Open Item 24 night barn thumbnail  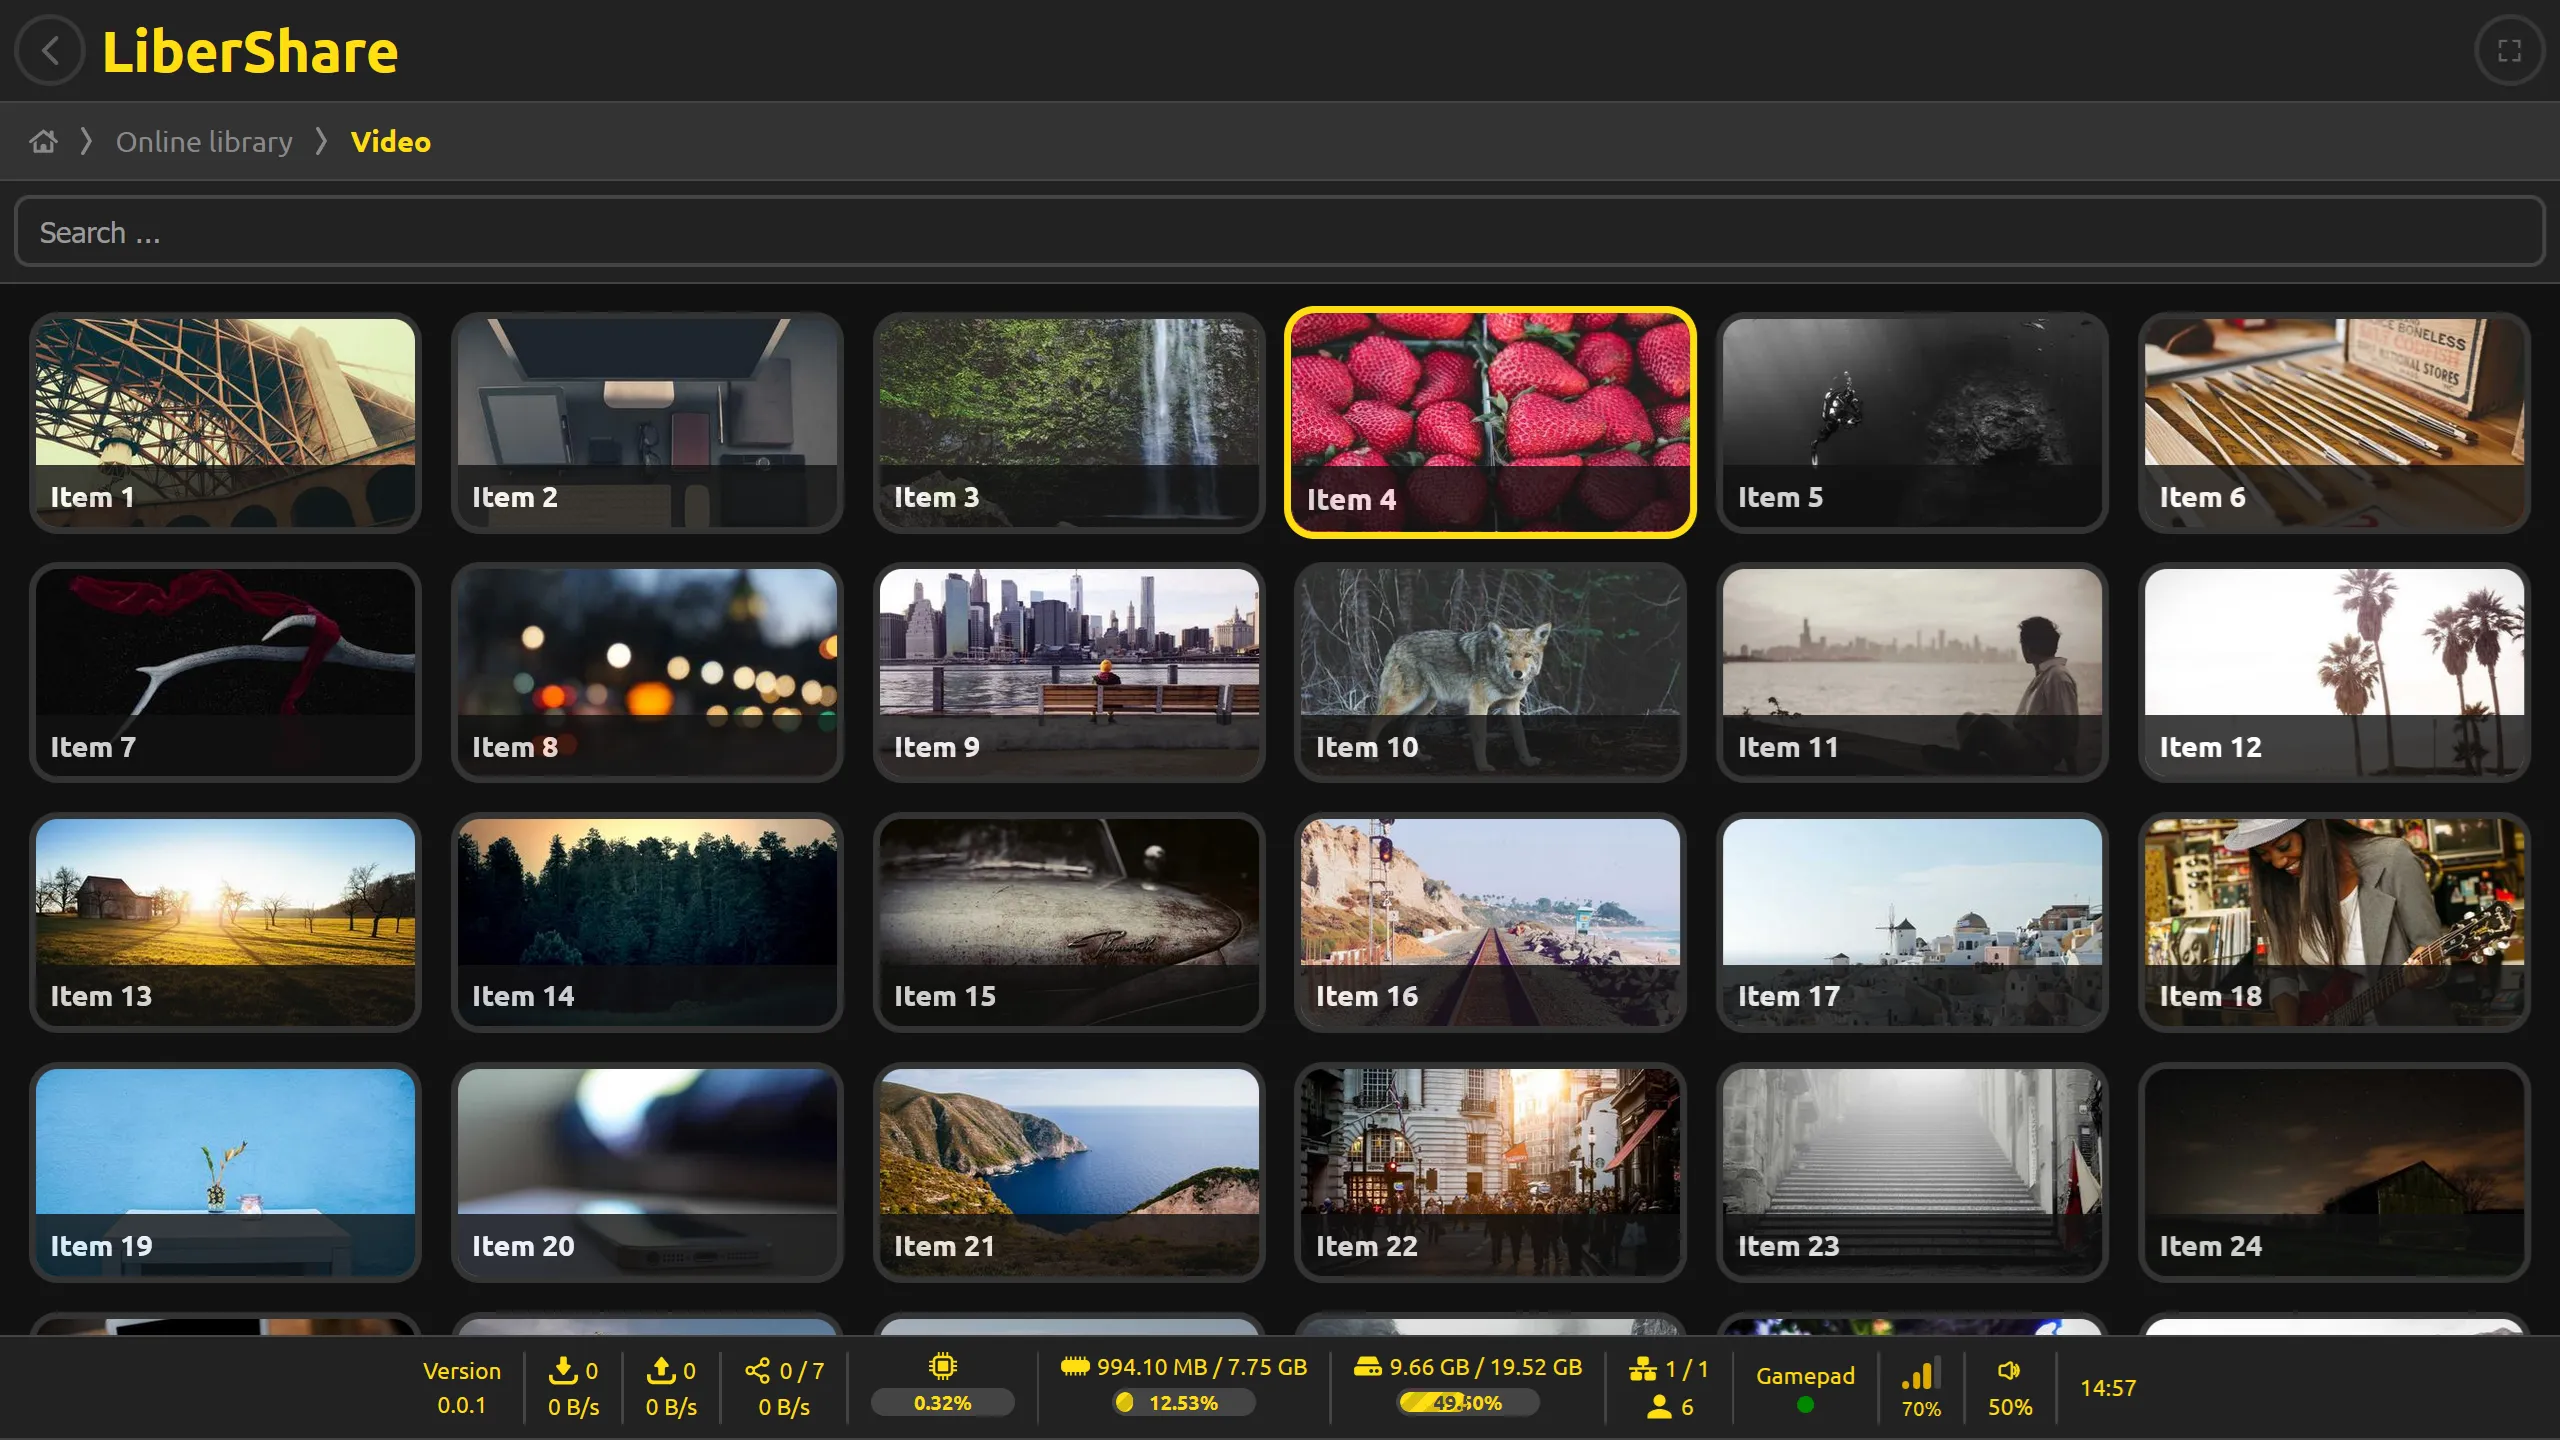tap(2334, 1172)
